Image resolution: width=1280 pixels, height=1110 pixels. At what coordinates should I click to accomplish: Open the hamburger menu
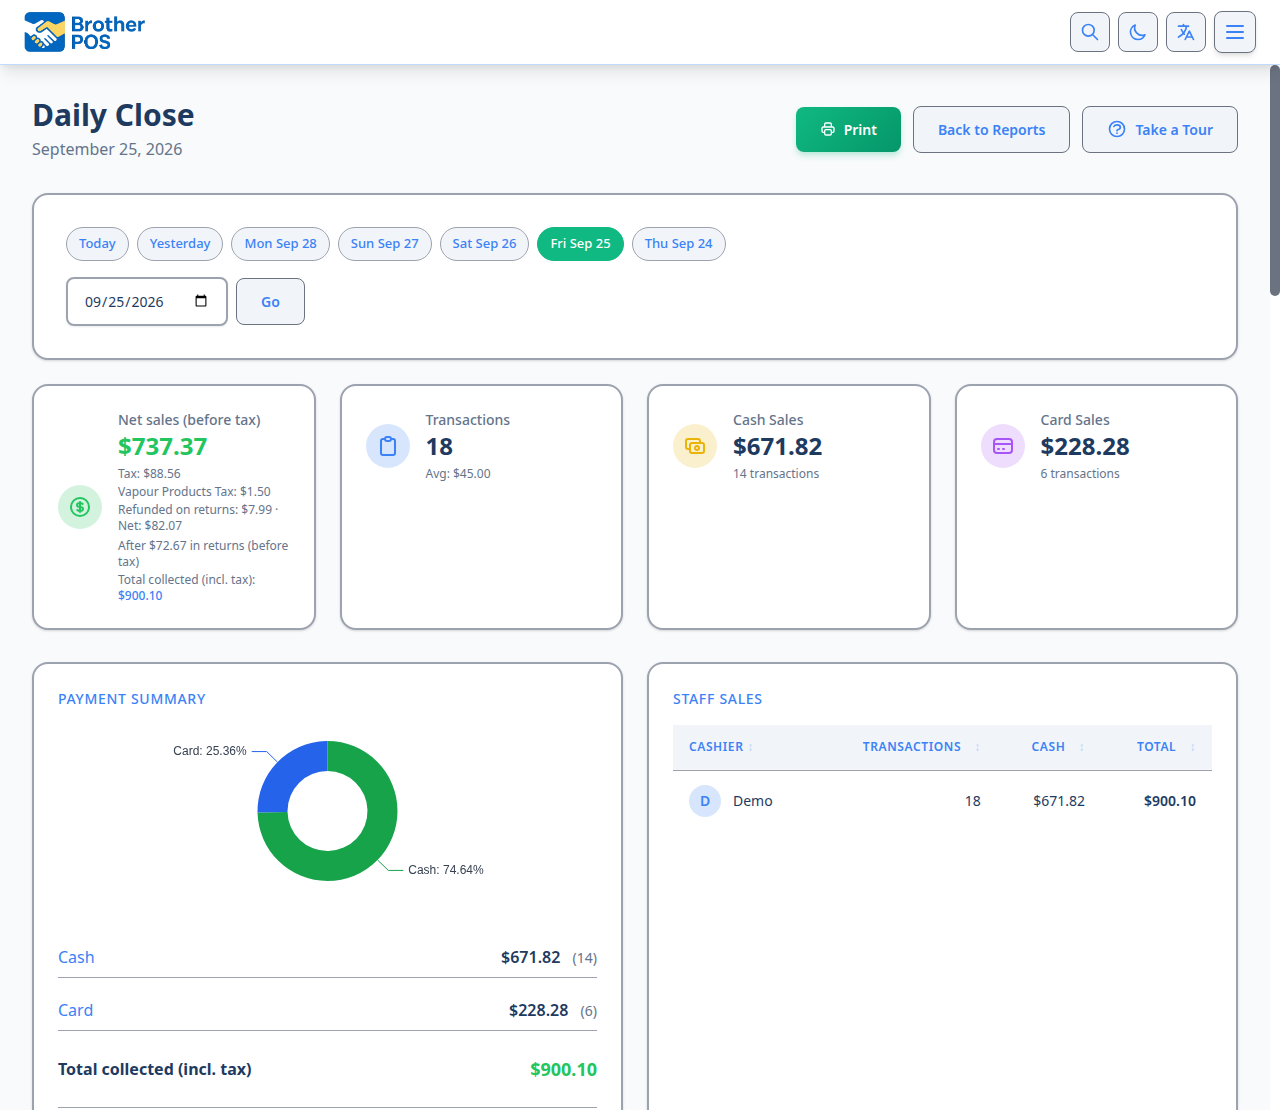coord(1235,32)
